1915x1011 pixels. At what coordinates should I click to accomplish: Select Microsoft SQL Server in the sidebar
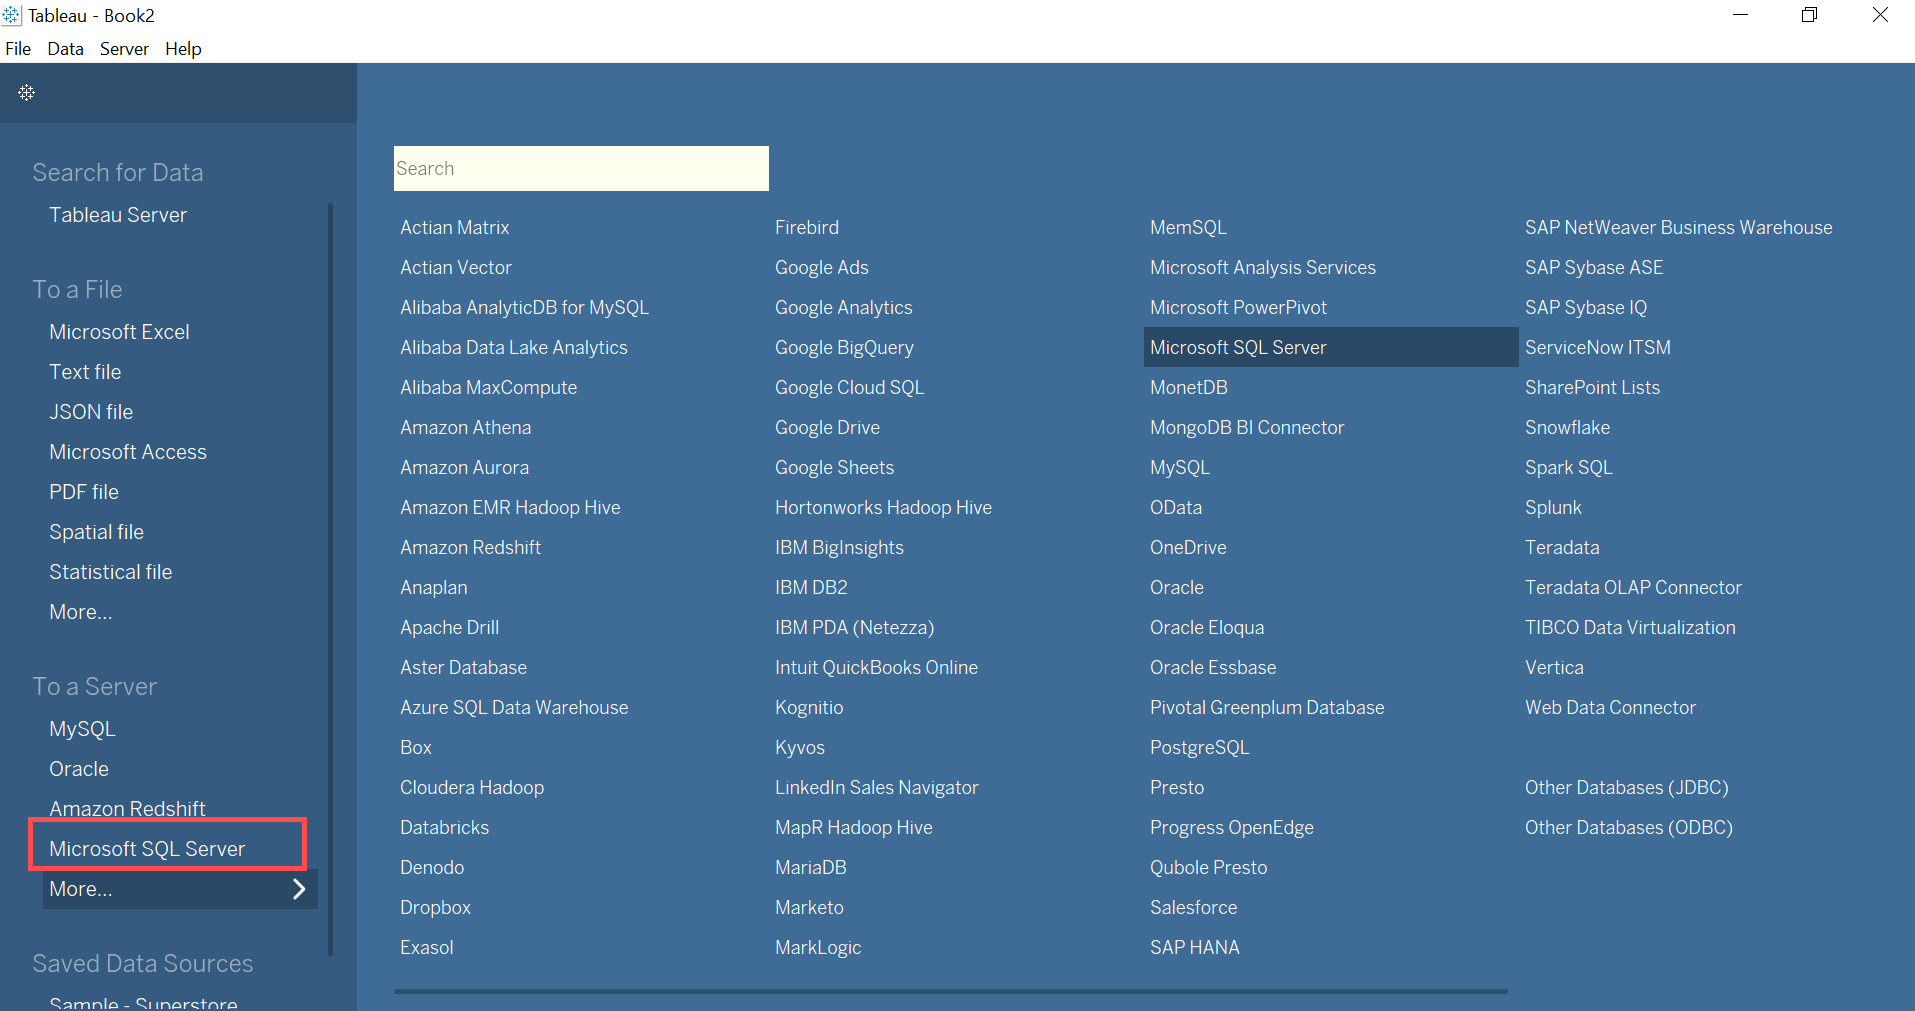147,849
